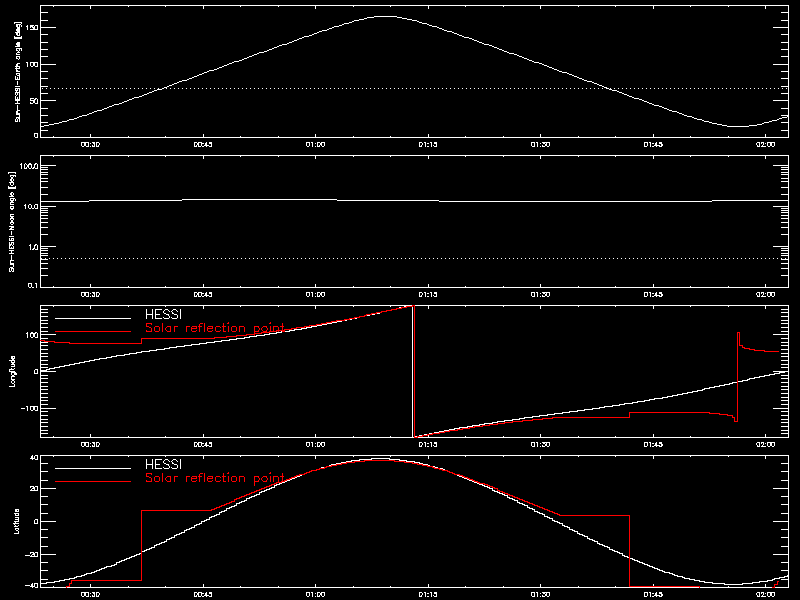This screenshot has height=600, width=800.
Task: Click the red legend line sample on Longitude plot
Action: tap(93, 332)
